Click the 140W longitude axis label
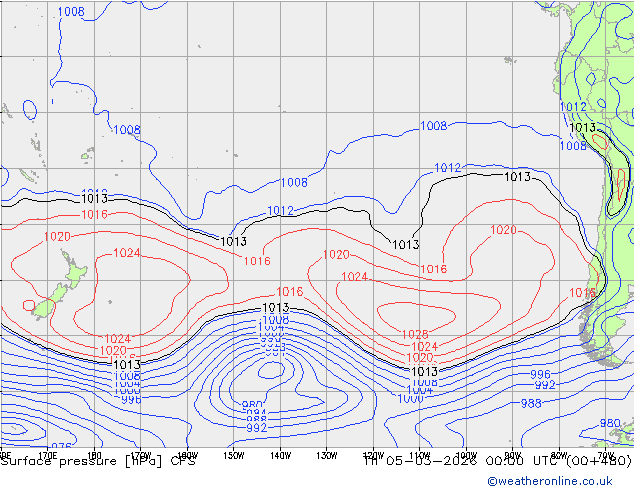The width and height of the screenshot is (634, 490). coord(280,456)
